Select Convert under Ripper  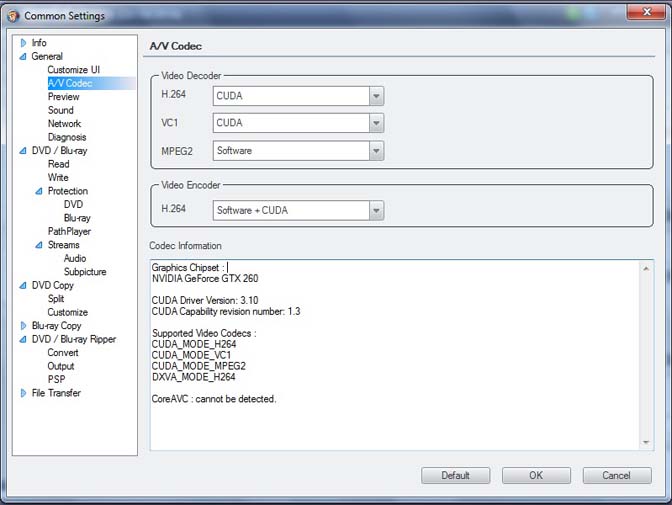(63, 353)
